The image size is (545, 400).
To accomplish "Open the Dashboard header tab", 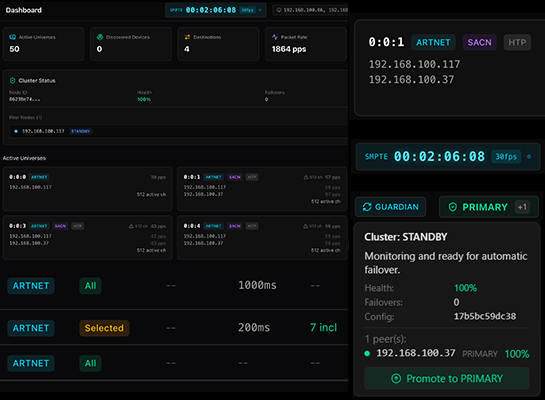I will [24, 10].
